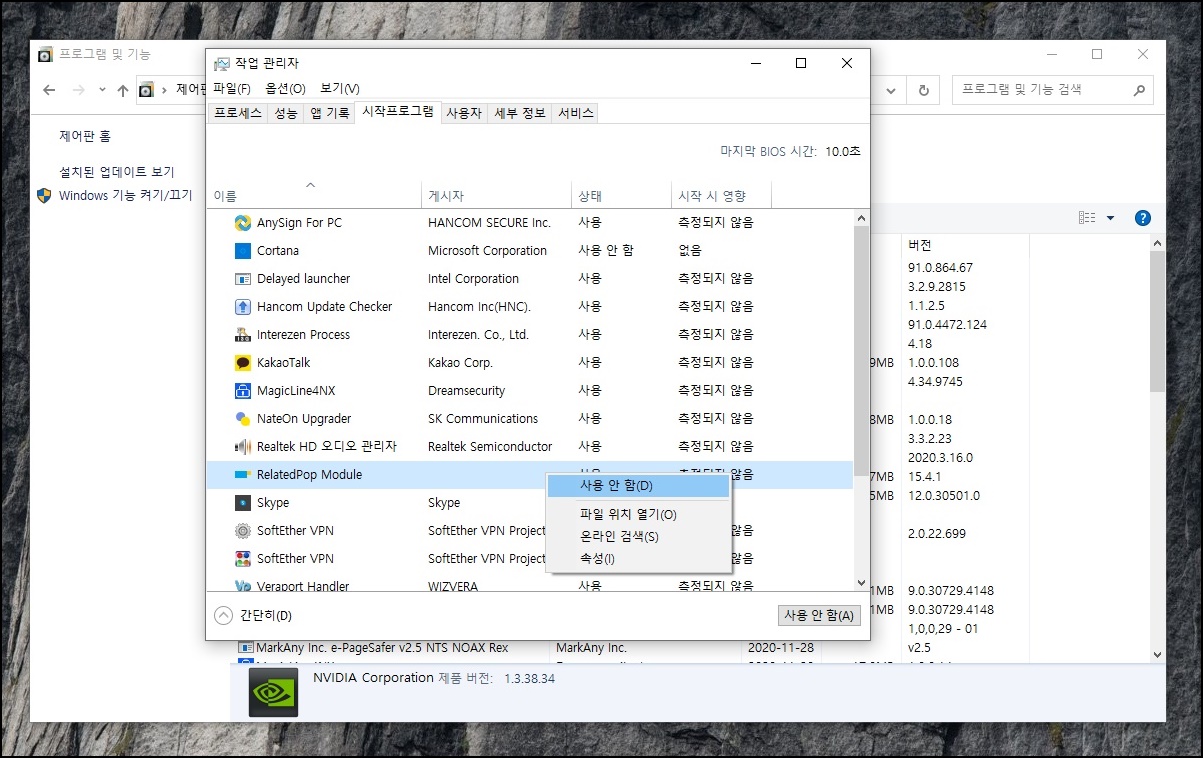Go up one level in control panel
This screenshot has height=758, width=1203.
coord(123,90)
